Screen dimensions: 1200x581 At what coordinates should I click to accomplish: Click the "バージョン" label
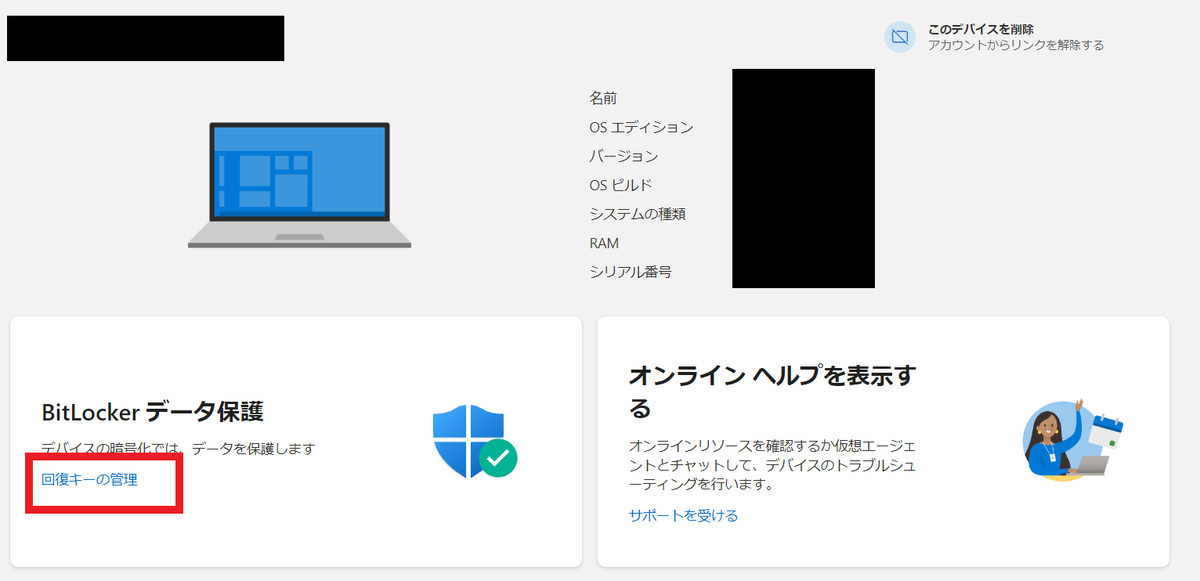[623, 156]
